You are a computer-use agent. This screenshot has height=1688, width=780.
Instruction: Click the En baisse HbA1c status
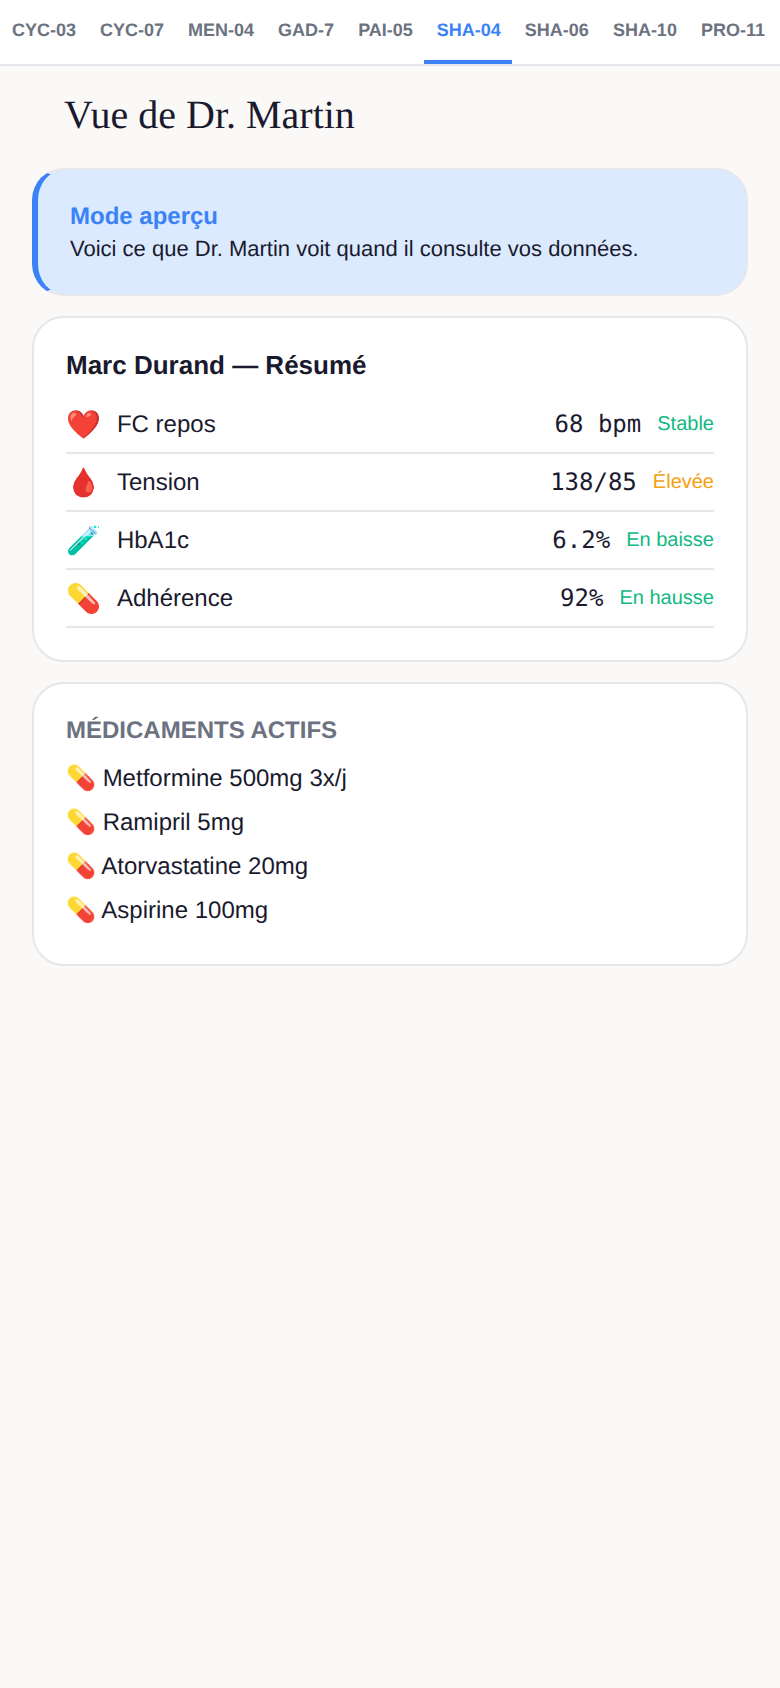pyautogui.click(x=670, y=540)
